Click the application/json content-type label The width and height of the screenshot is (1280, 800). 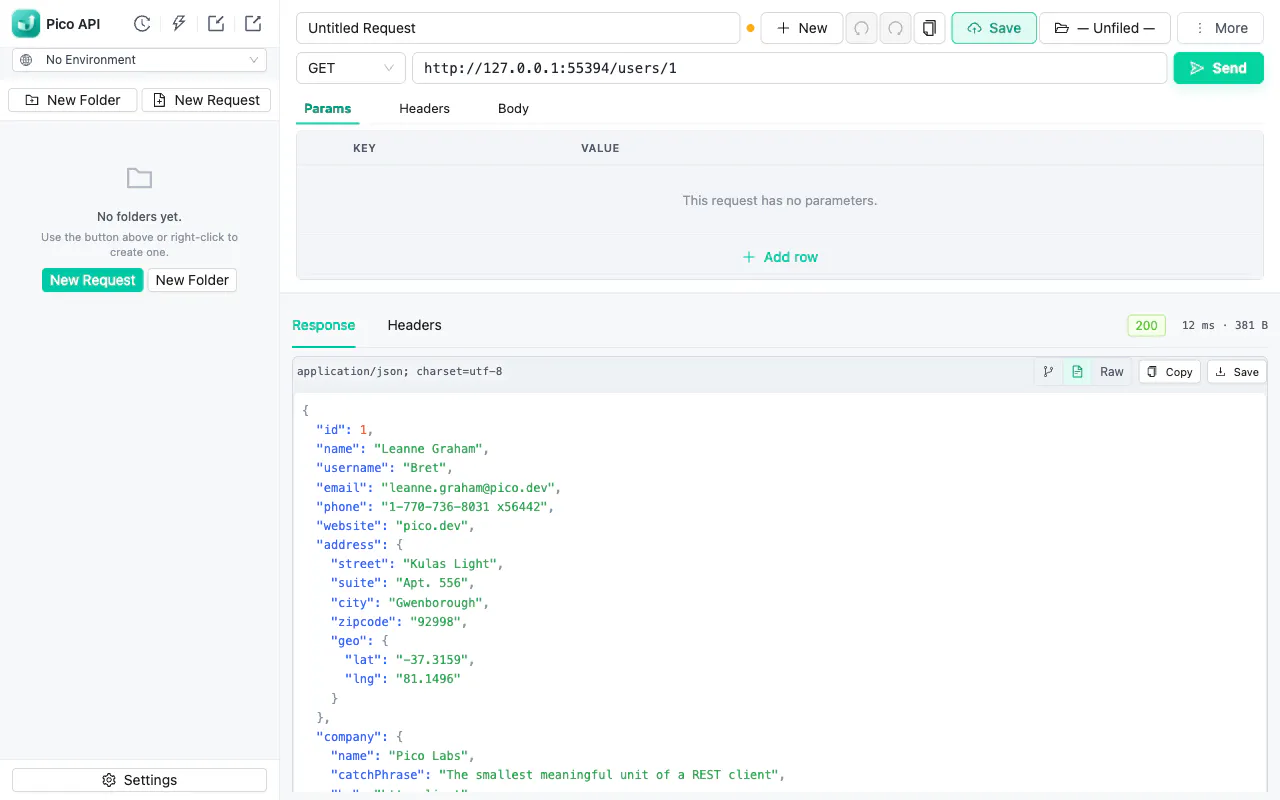pos(400,372)
